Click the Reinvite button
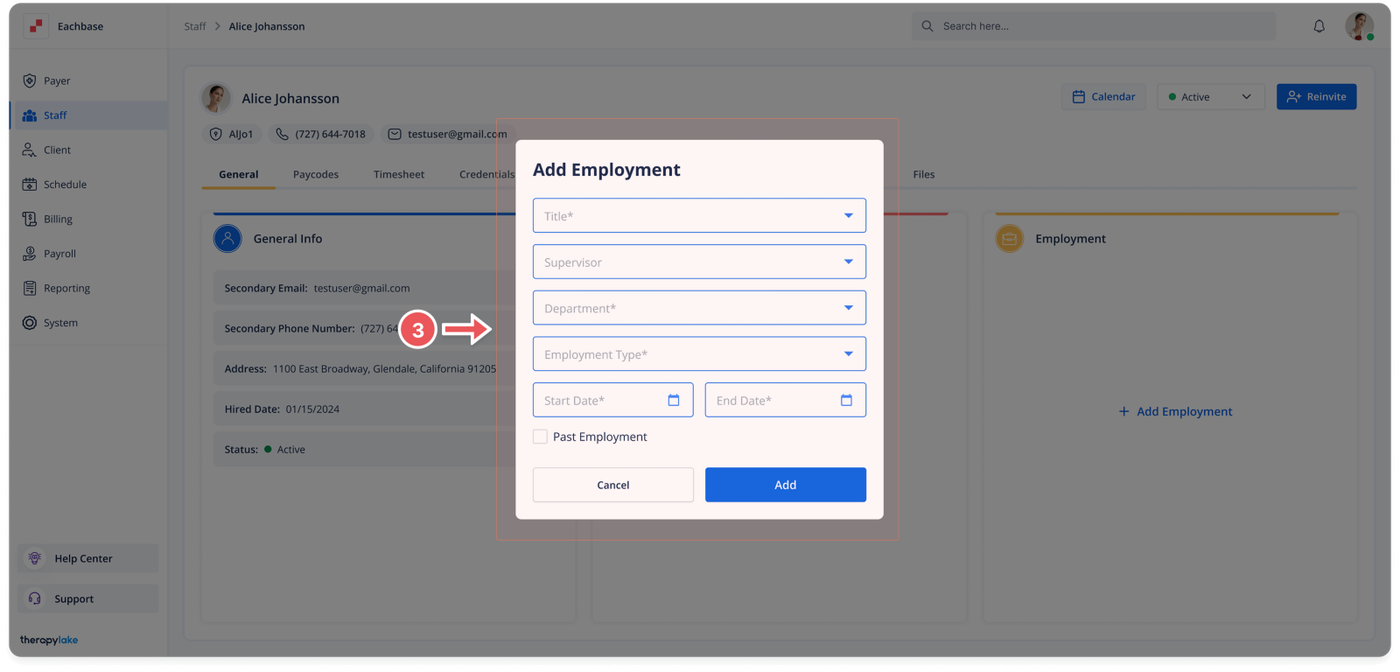 (1316, 97)
